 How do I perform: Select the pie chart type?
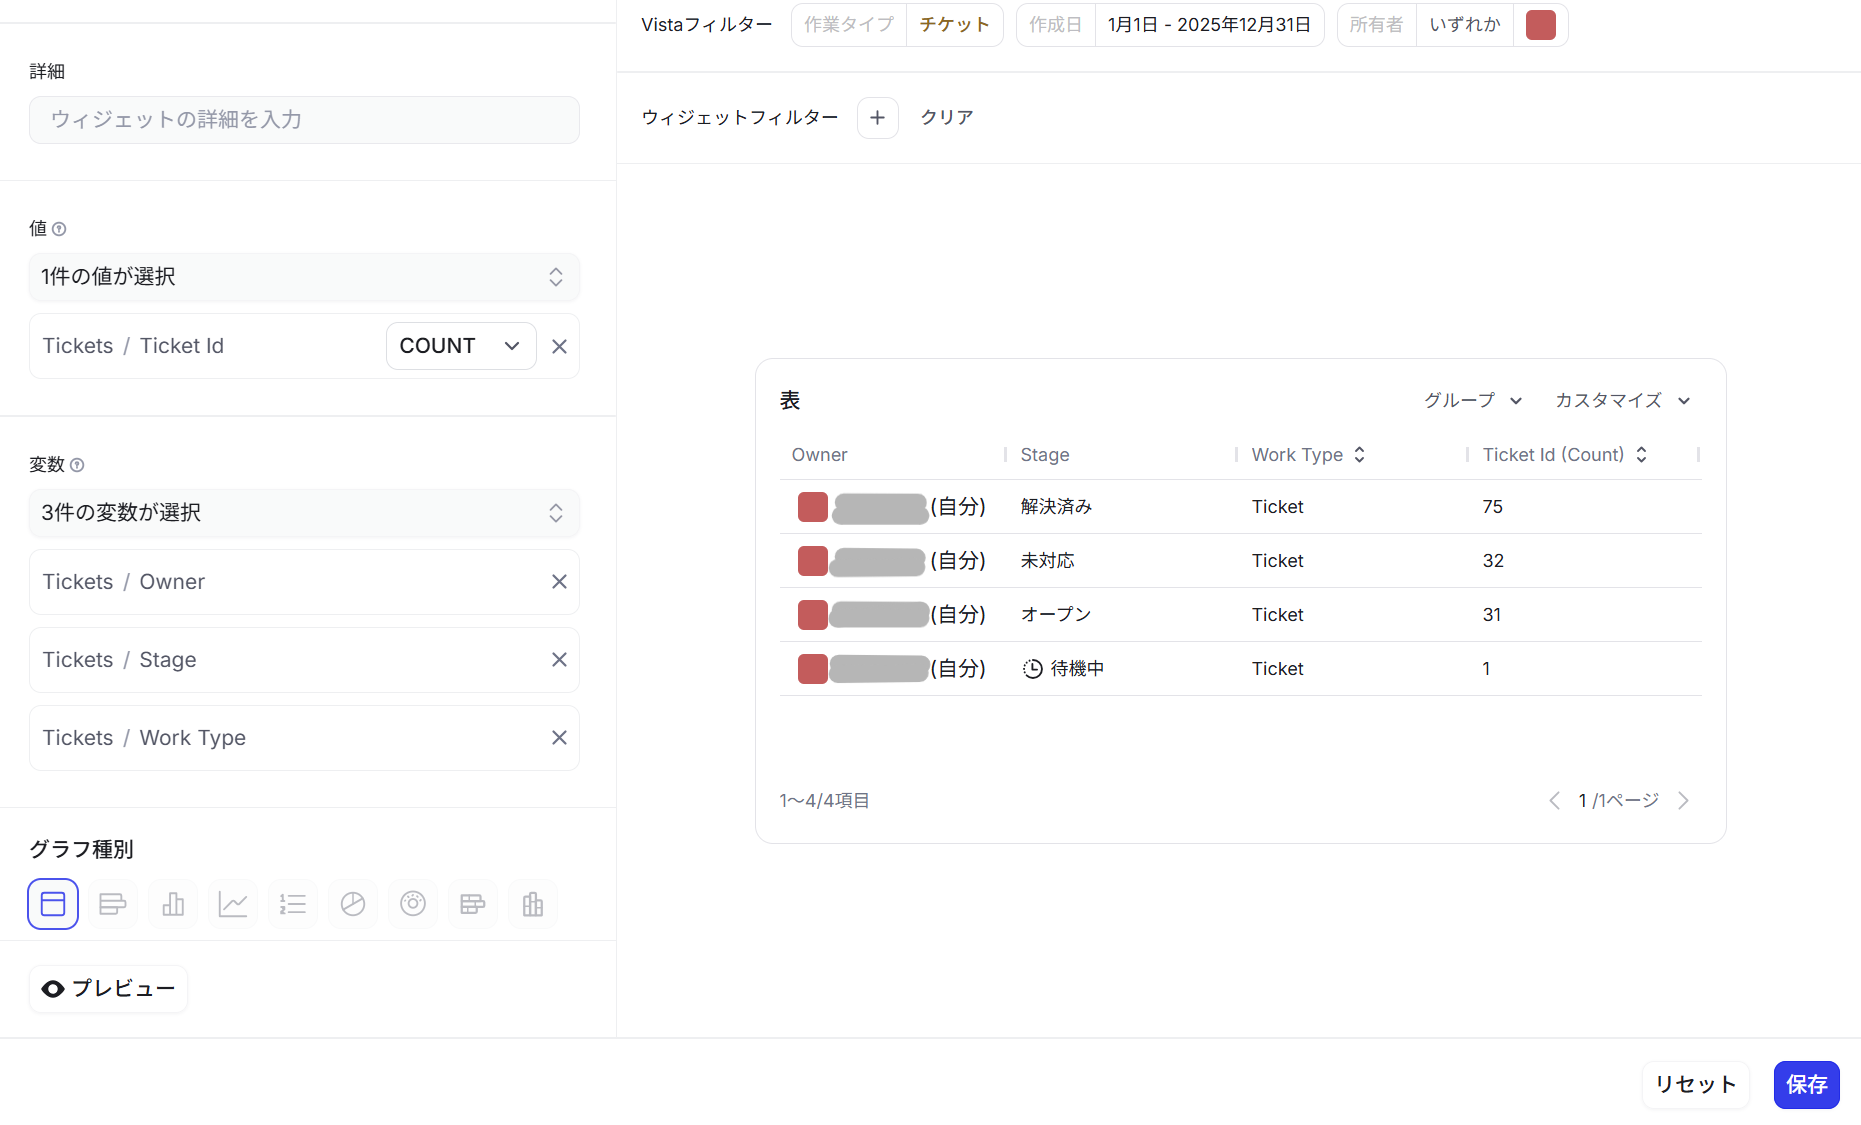point(353,903)
